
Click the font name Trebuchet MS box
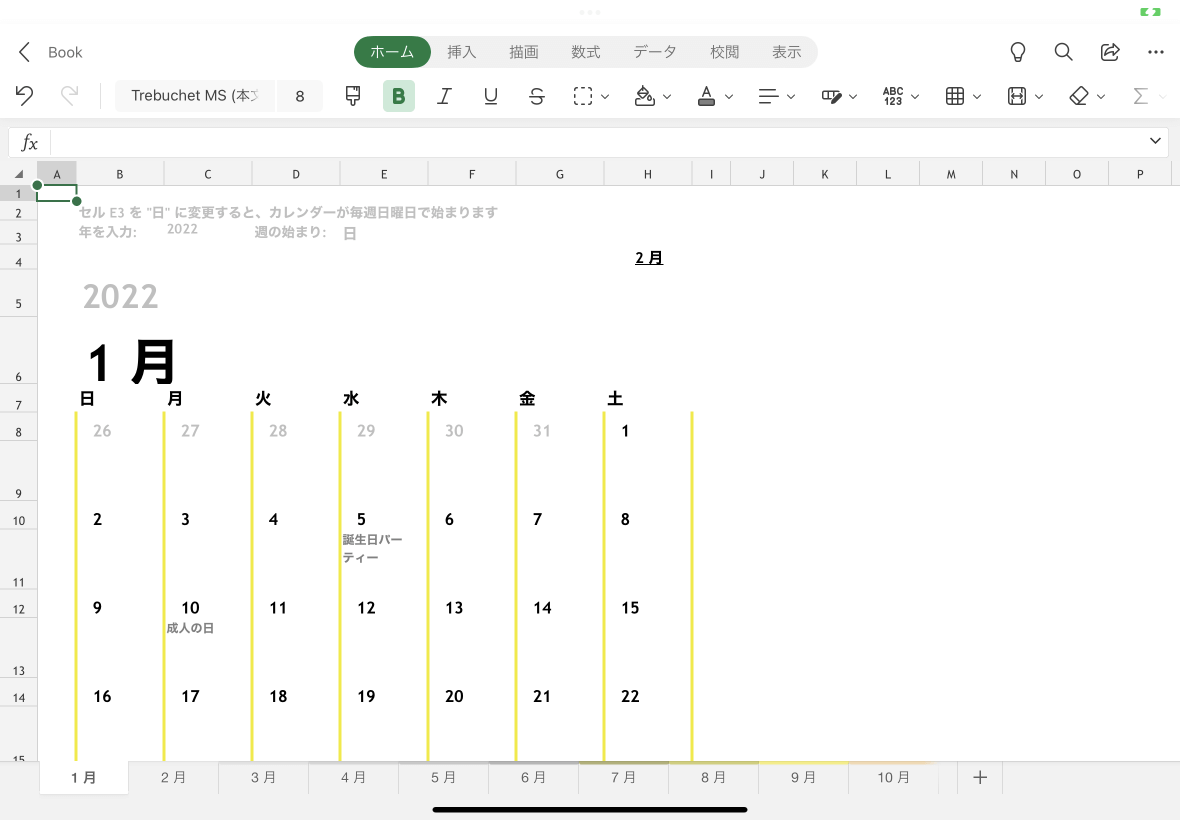coord(196,96)
